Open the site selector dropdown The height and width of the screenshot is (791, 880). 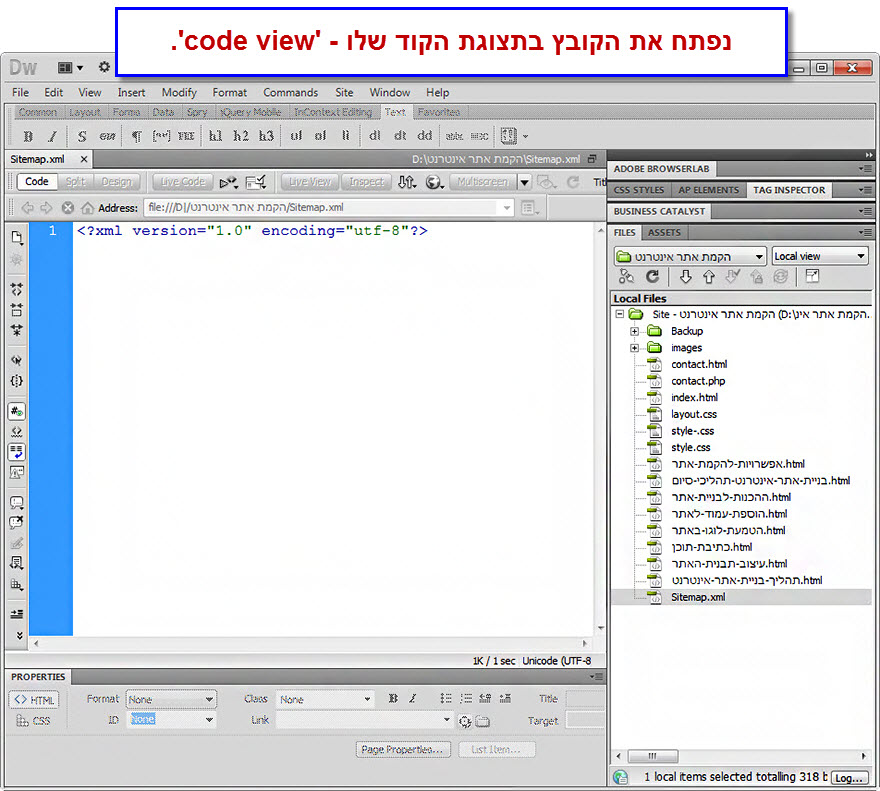click(690, 257)
